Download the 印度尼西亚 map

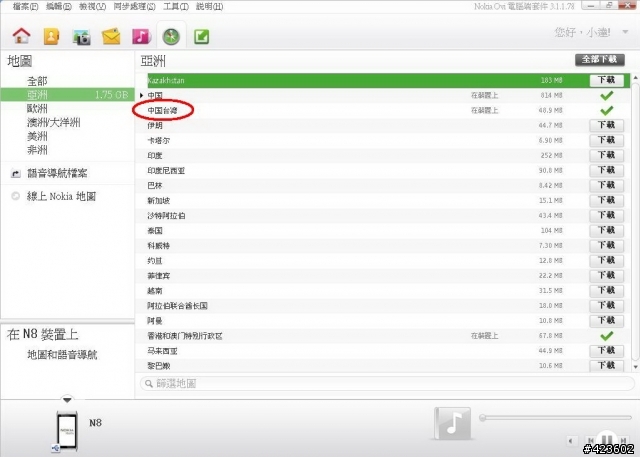pyautogui.click(x=607, y=171)
